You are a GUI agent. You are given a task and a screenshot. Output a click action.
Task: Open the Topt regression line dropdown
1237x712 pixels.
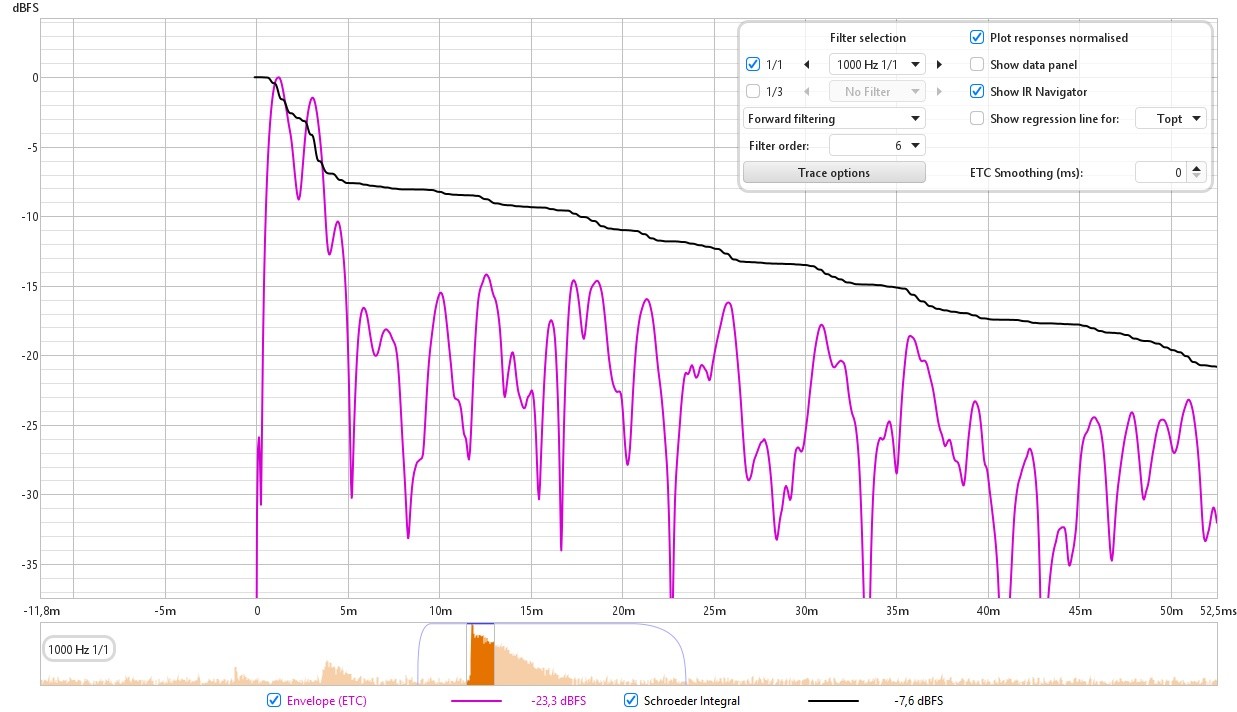(1171, 119)
